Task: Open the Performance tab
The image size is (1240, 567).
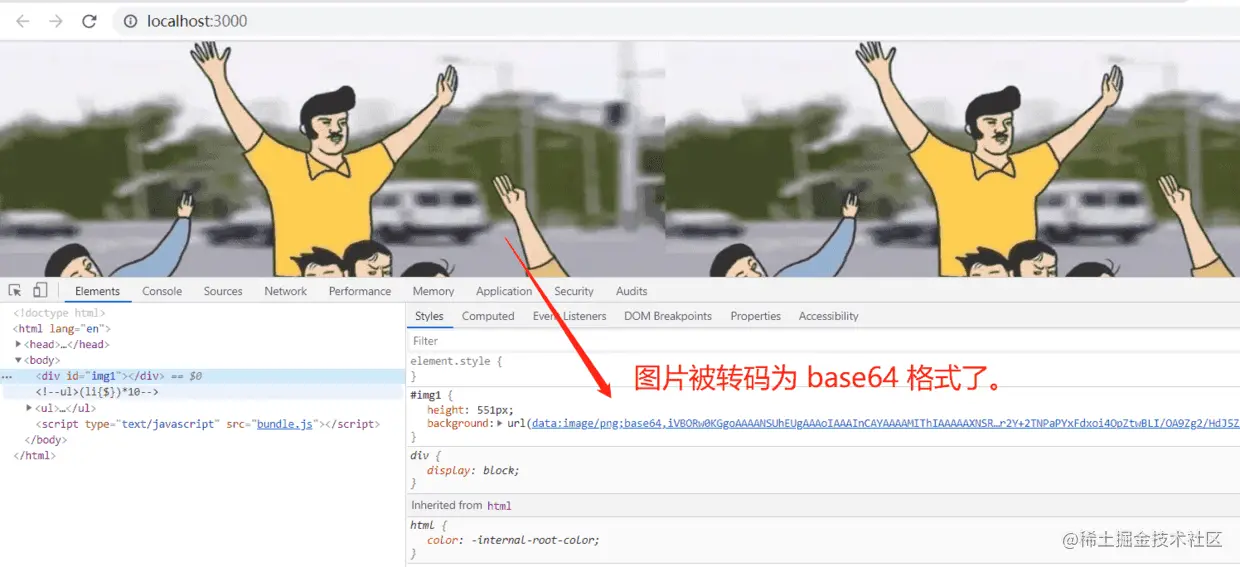Action: [x=360, y=291]
